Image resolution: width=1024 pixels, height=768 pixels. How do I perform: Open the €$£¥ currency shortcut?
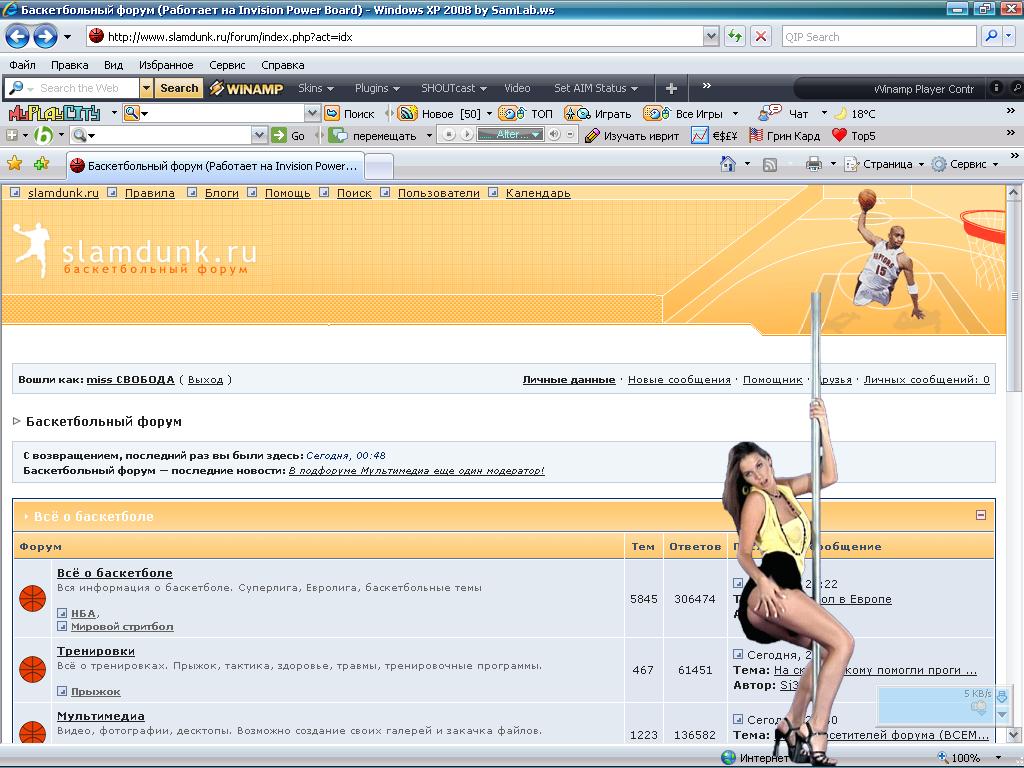coord(714,136)
